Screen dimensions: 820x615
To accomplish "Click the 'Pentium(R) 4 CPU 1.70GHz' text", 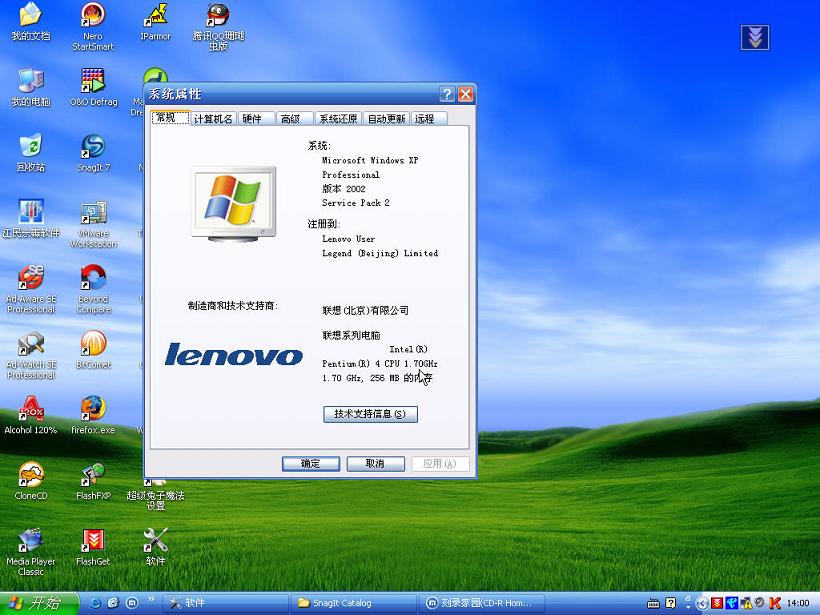I will coord(380,363).
